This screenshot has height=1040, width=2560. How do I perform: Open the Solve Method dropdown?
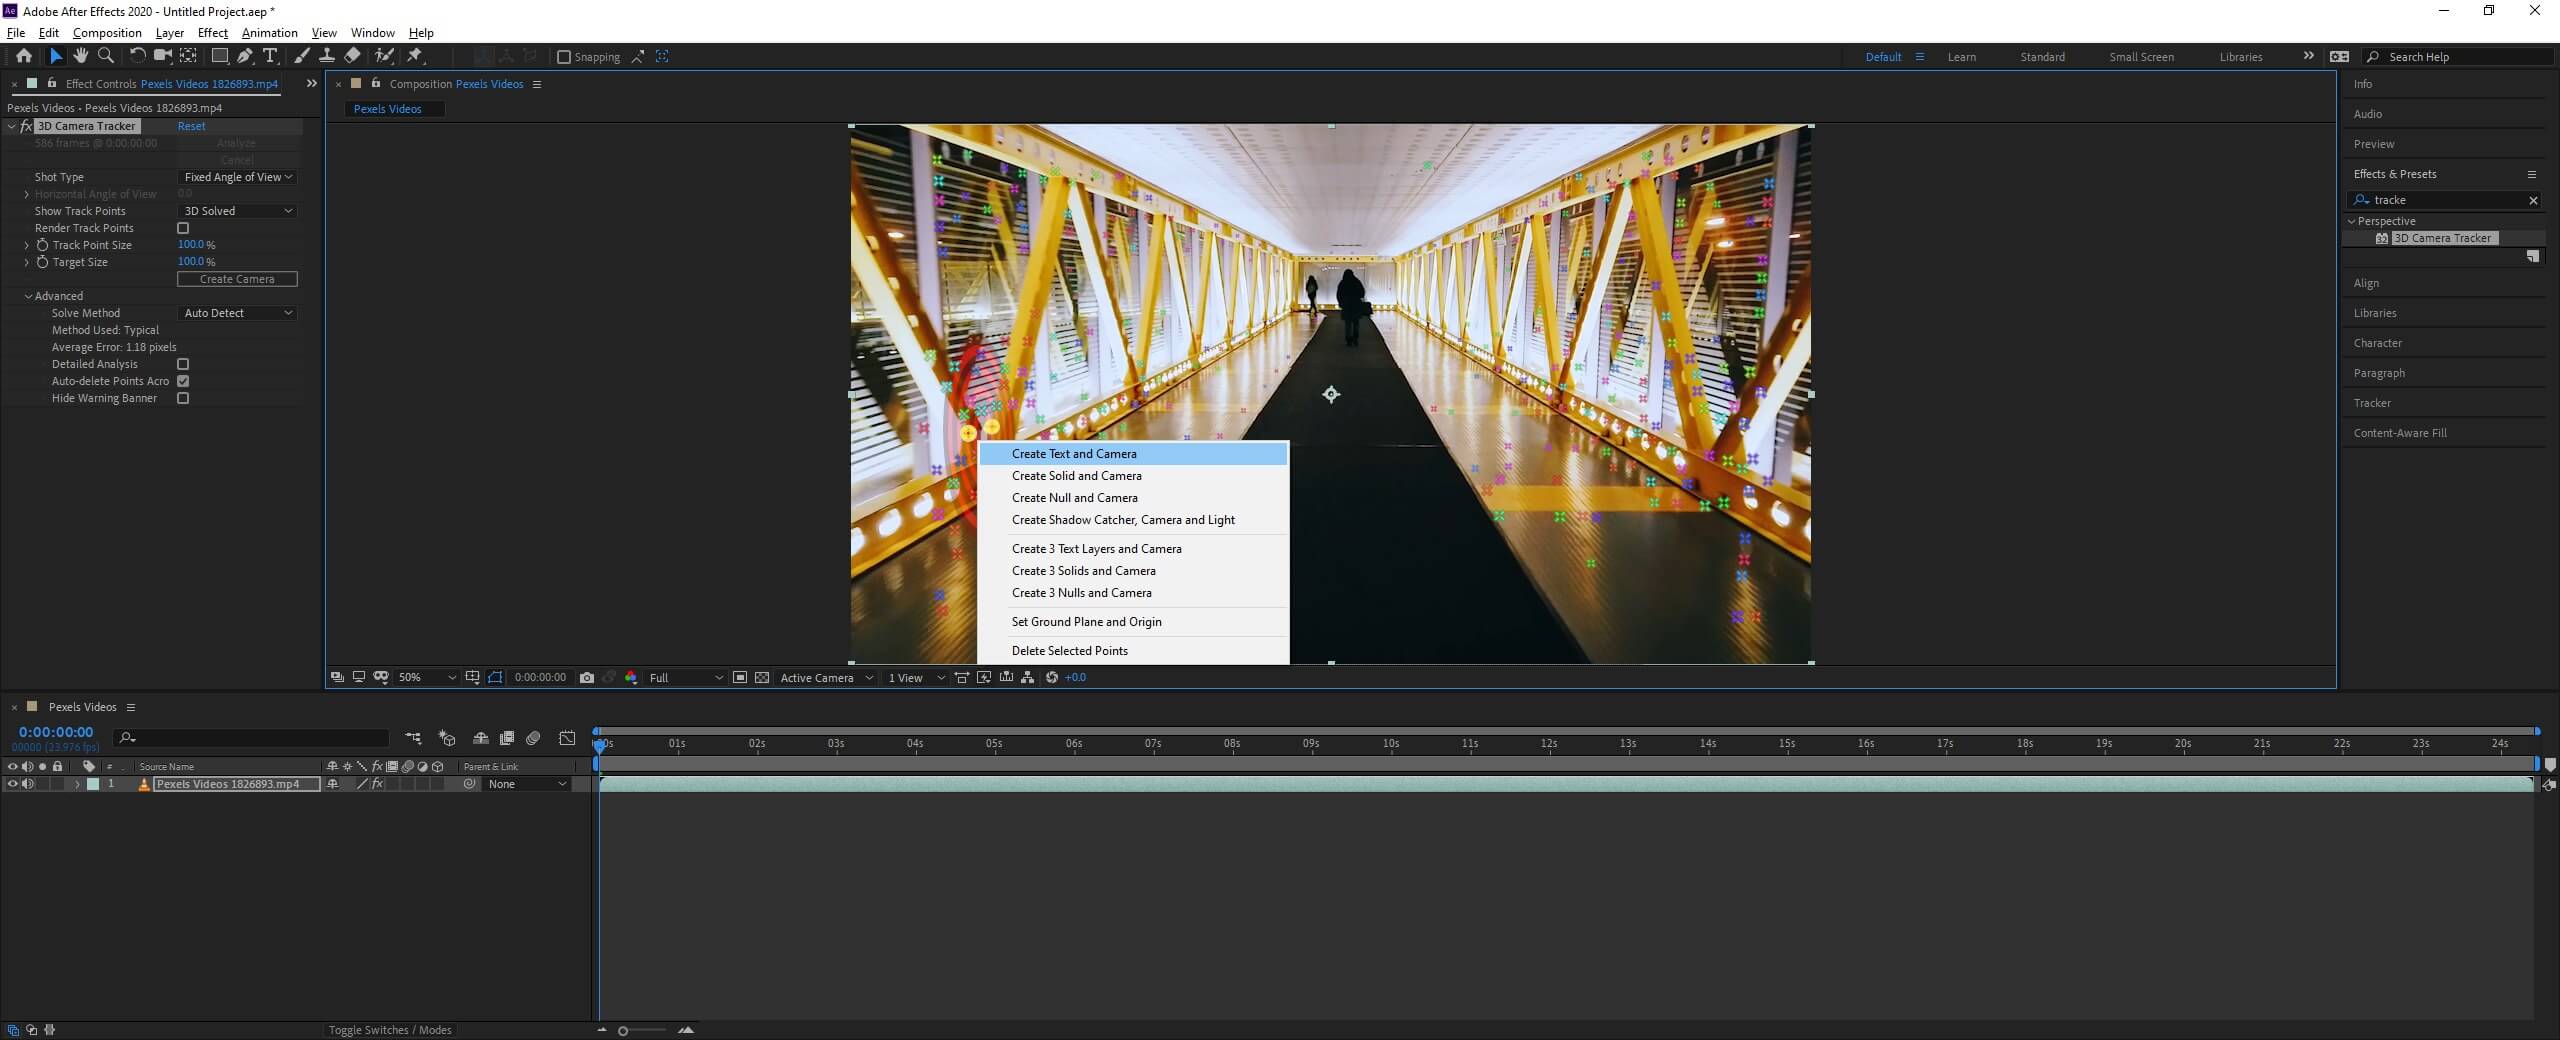pyautogui.click(x=238, y=313)
